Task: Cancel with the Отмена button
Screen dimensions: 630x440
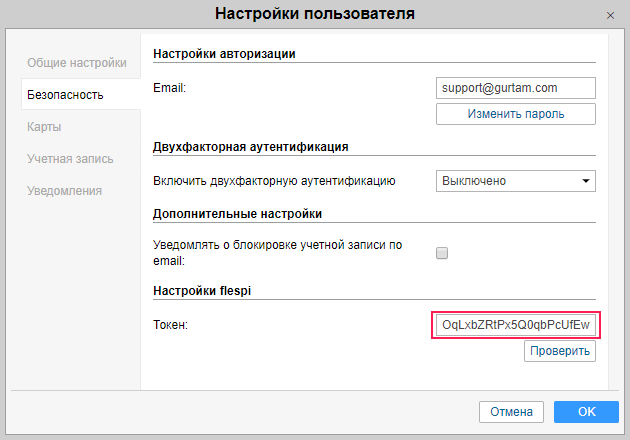Action: [x=512, y=412]
